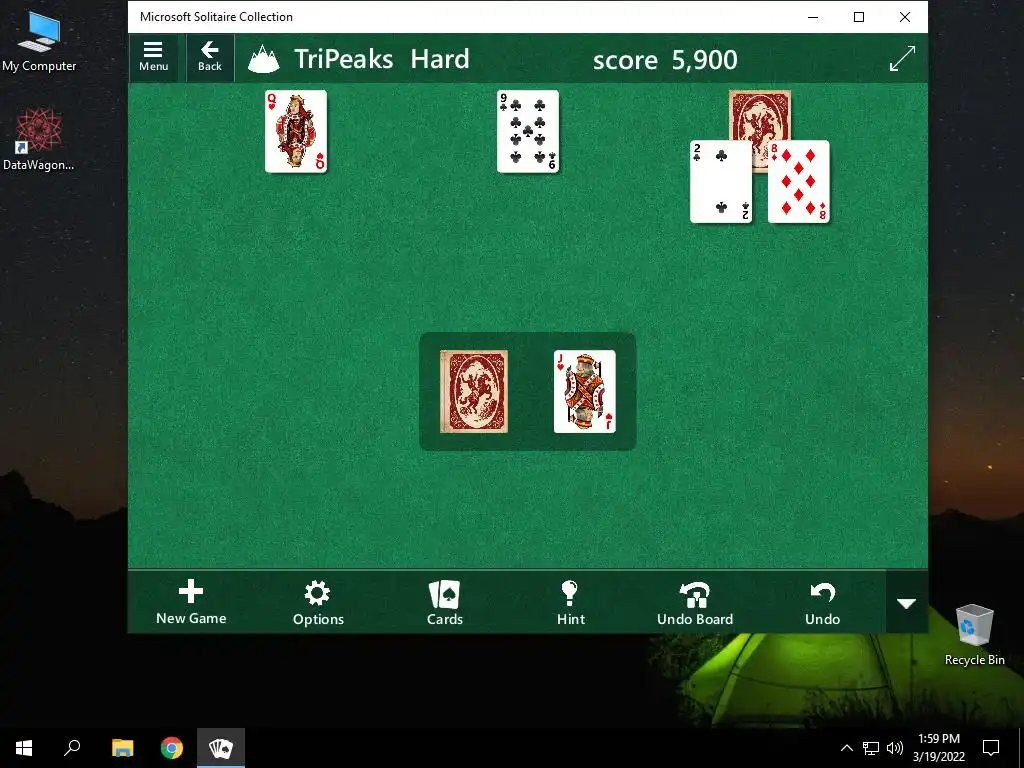Undo the last move
This screenshot has height=768, width=1024.
(822, 602)
